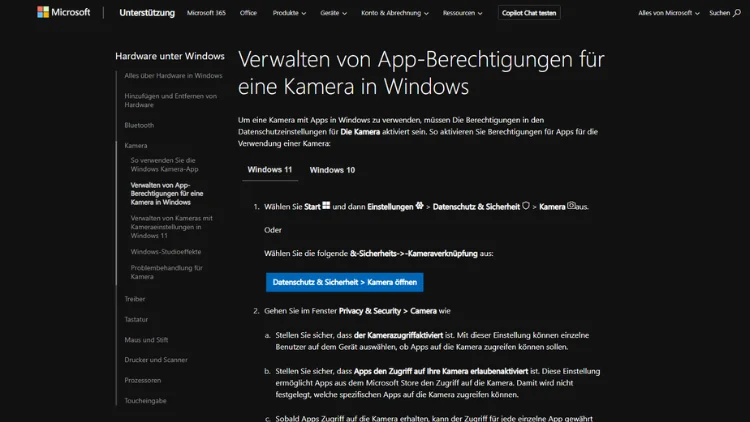Open So verwenden Sie die Windows Kamera-App
Image resolution: width=750 pixels, height=422 pixels.
click(165, 165)
